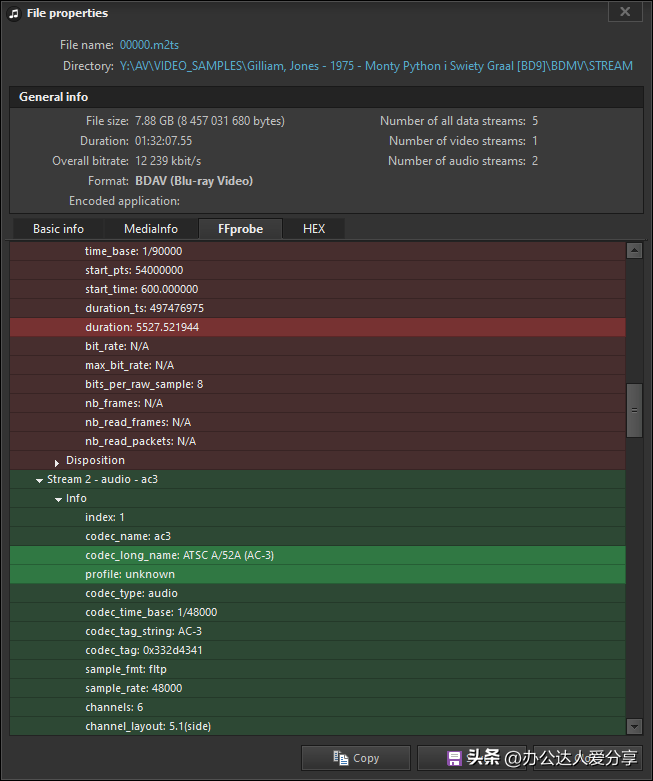Collapse the Stream 2 - audio - ac3 node
Screen dimensions: 653x781
pos(39,480)
